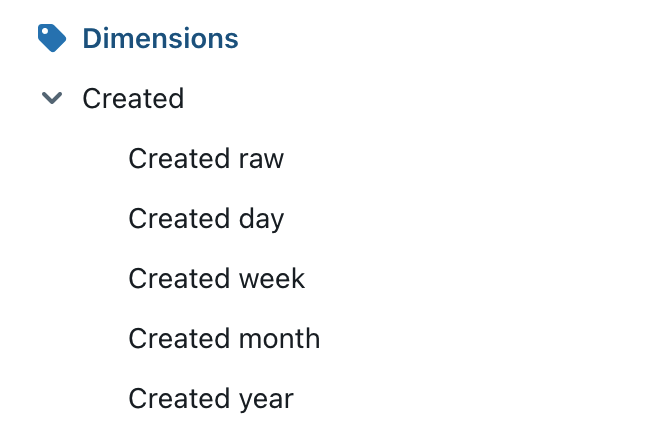Open the Dimensions section header
652x440 pixels.
[x=160, y=39]
